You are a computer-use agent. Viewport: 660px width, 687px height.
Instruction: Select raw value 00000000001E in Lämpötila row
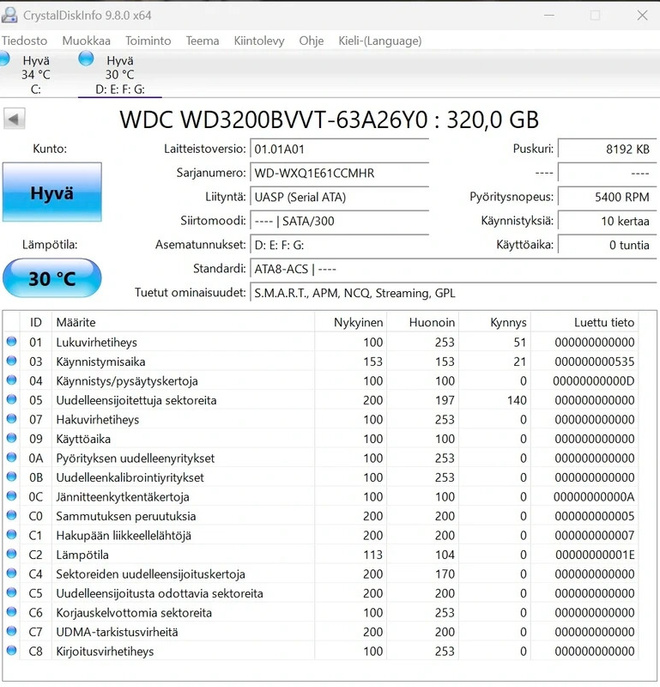(x=595, y=555)
